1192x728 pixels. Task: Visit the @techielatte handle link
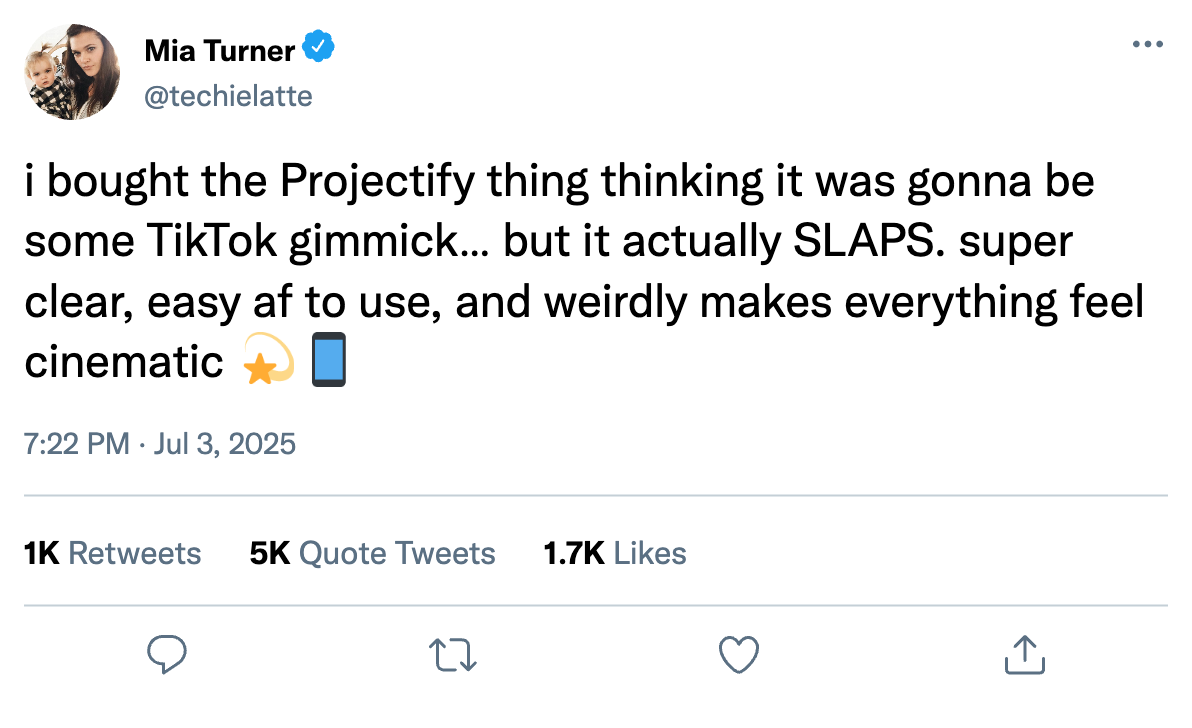[x=228, y=97]
